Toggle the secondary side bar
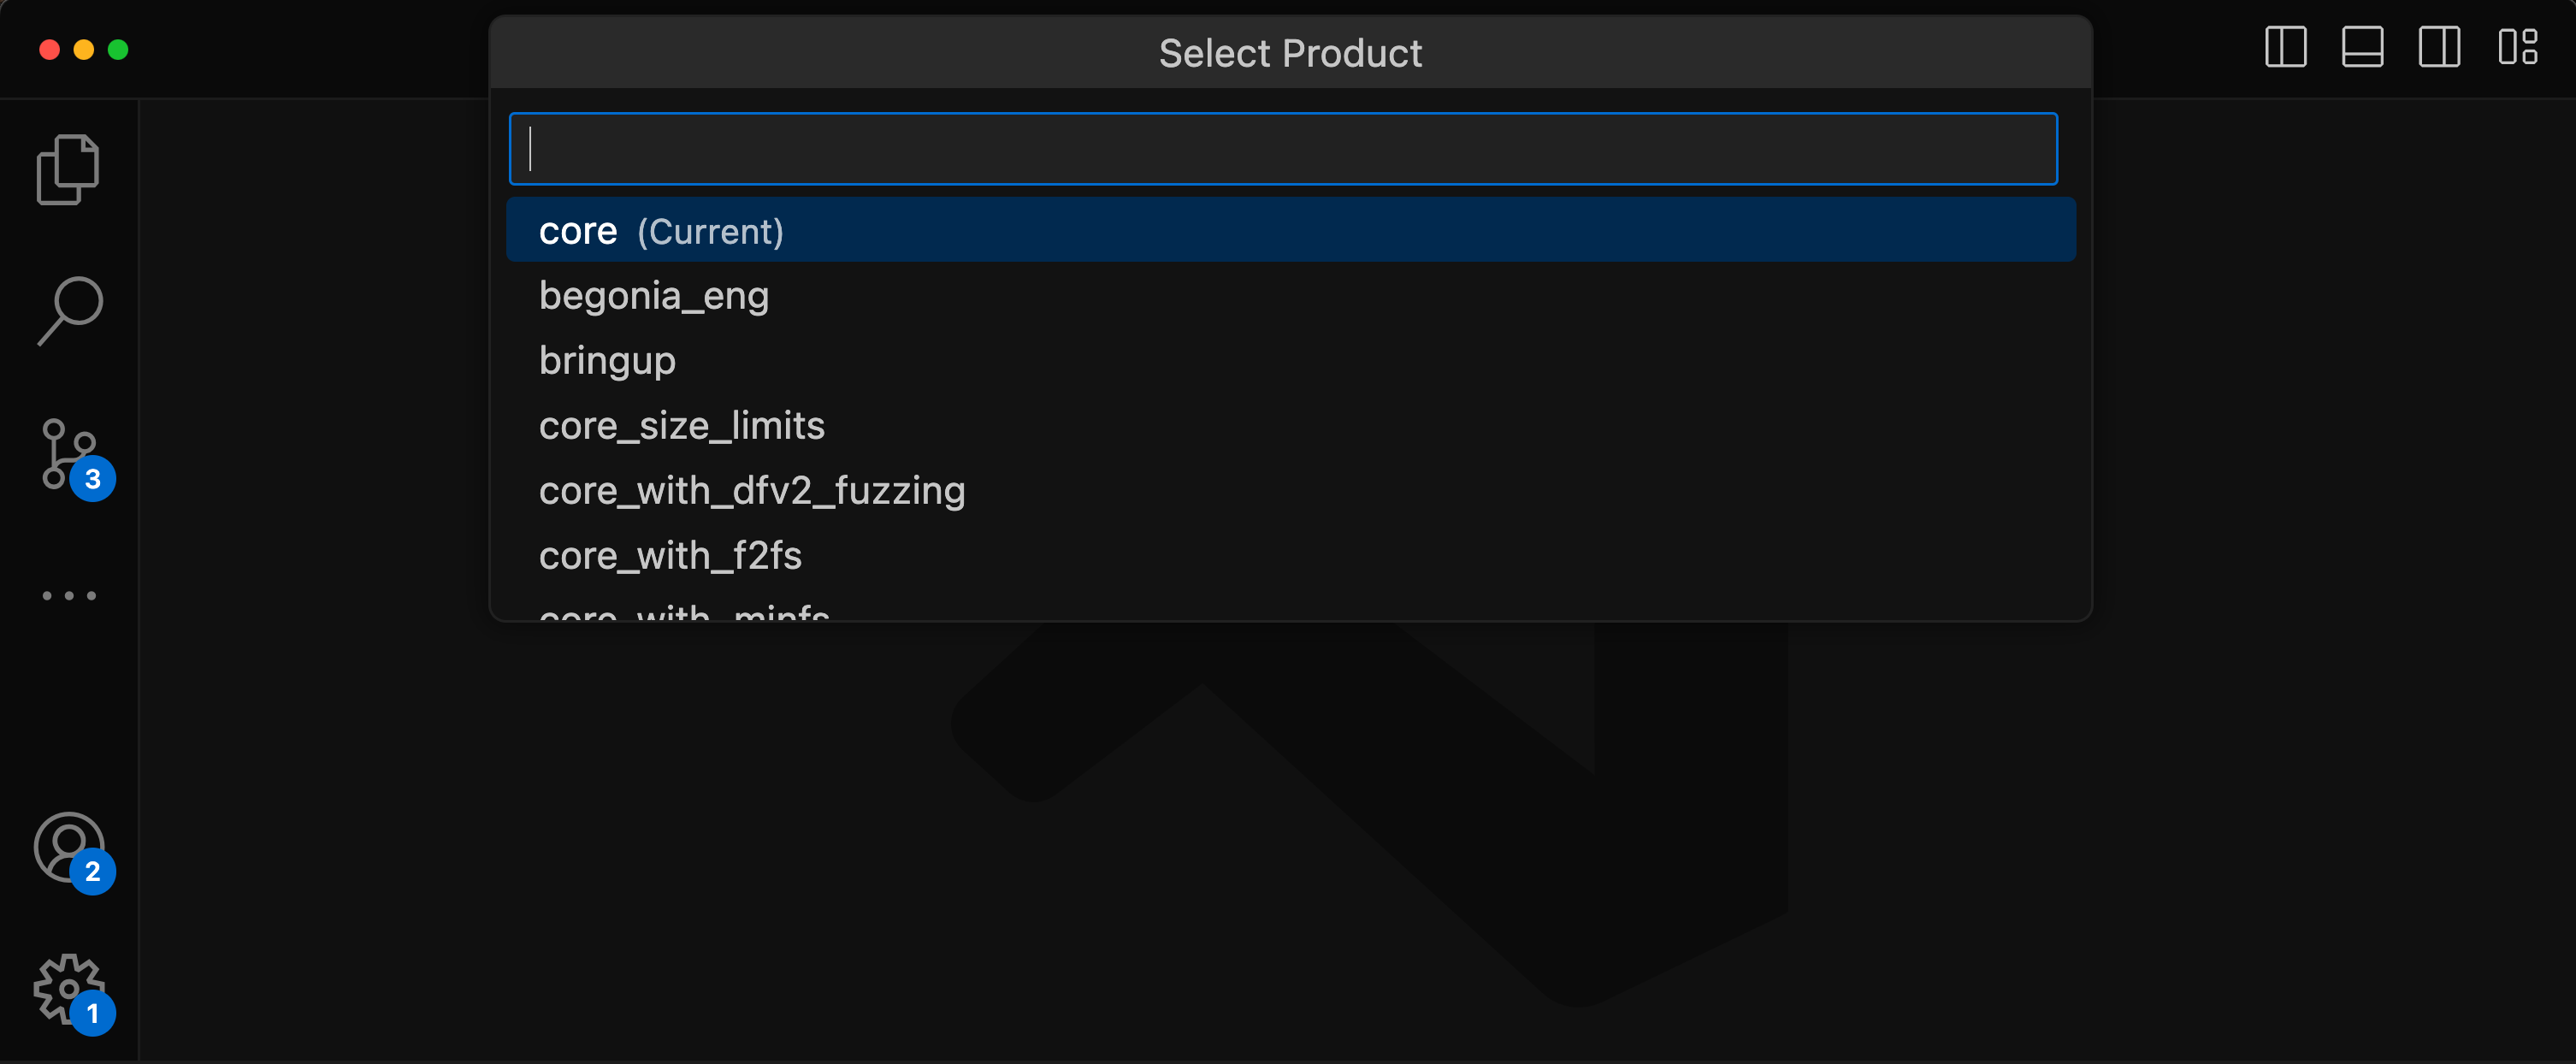Screen dimensions: 2576x1064 tap(2439, 47)
